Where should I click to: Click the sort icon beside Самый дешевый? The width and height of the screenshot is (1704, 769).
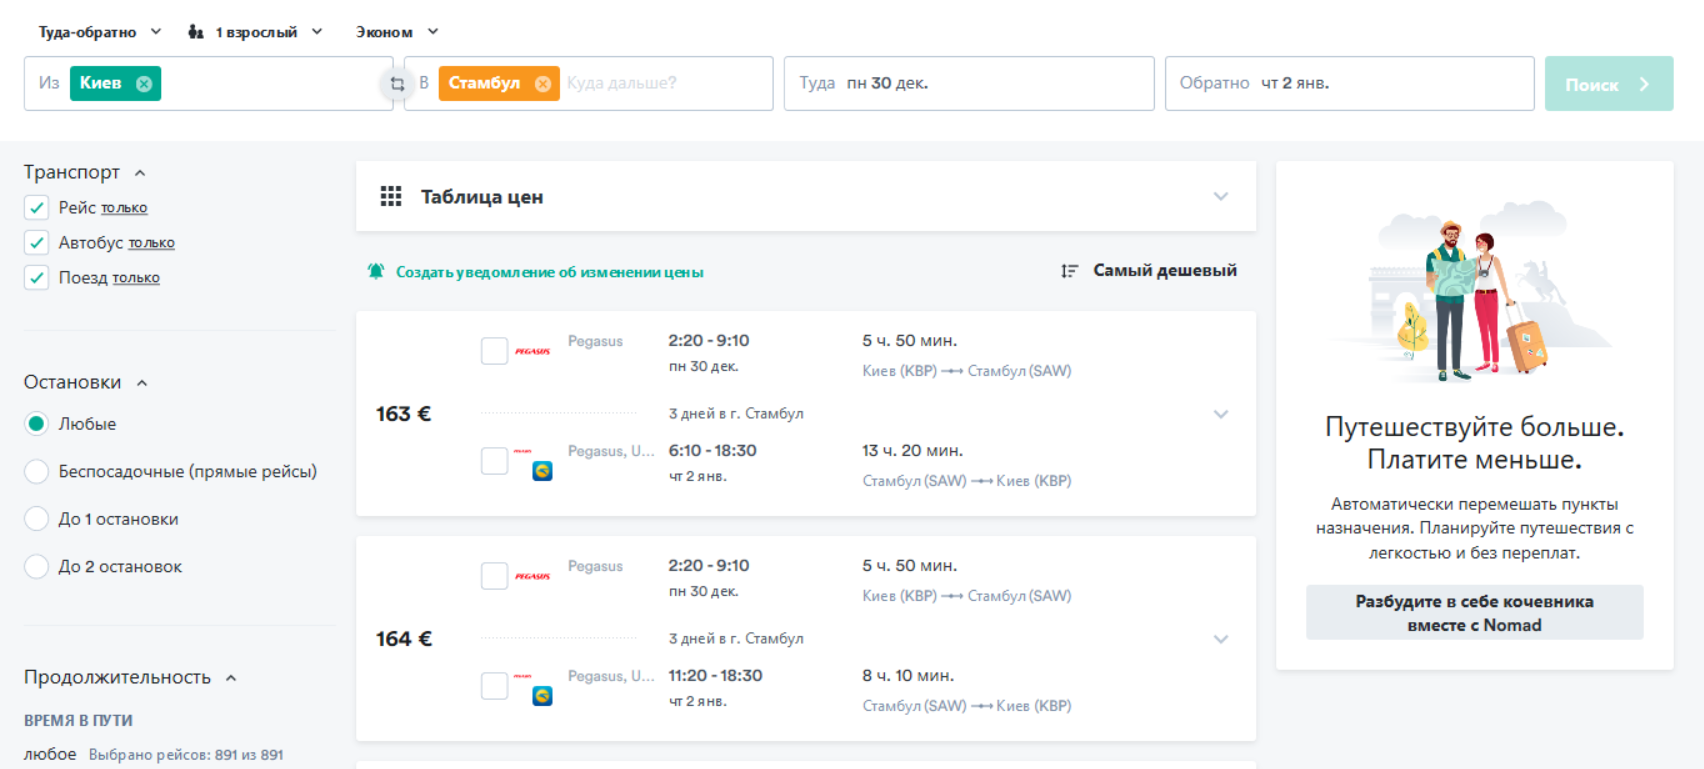[1069, 271]
